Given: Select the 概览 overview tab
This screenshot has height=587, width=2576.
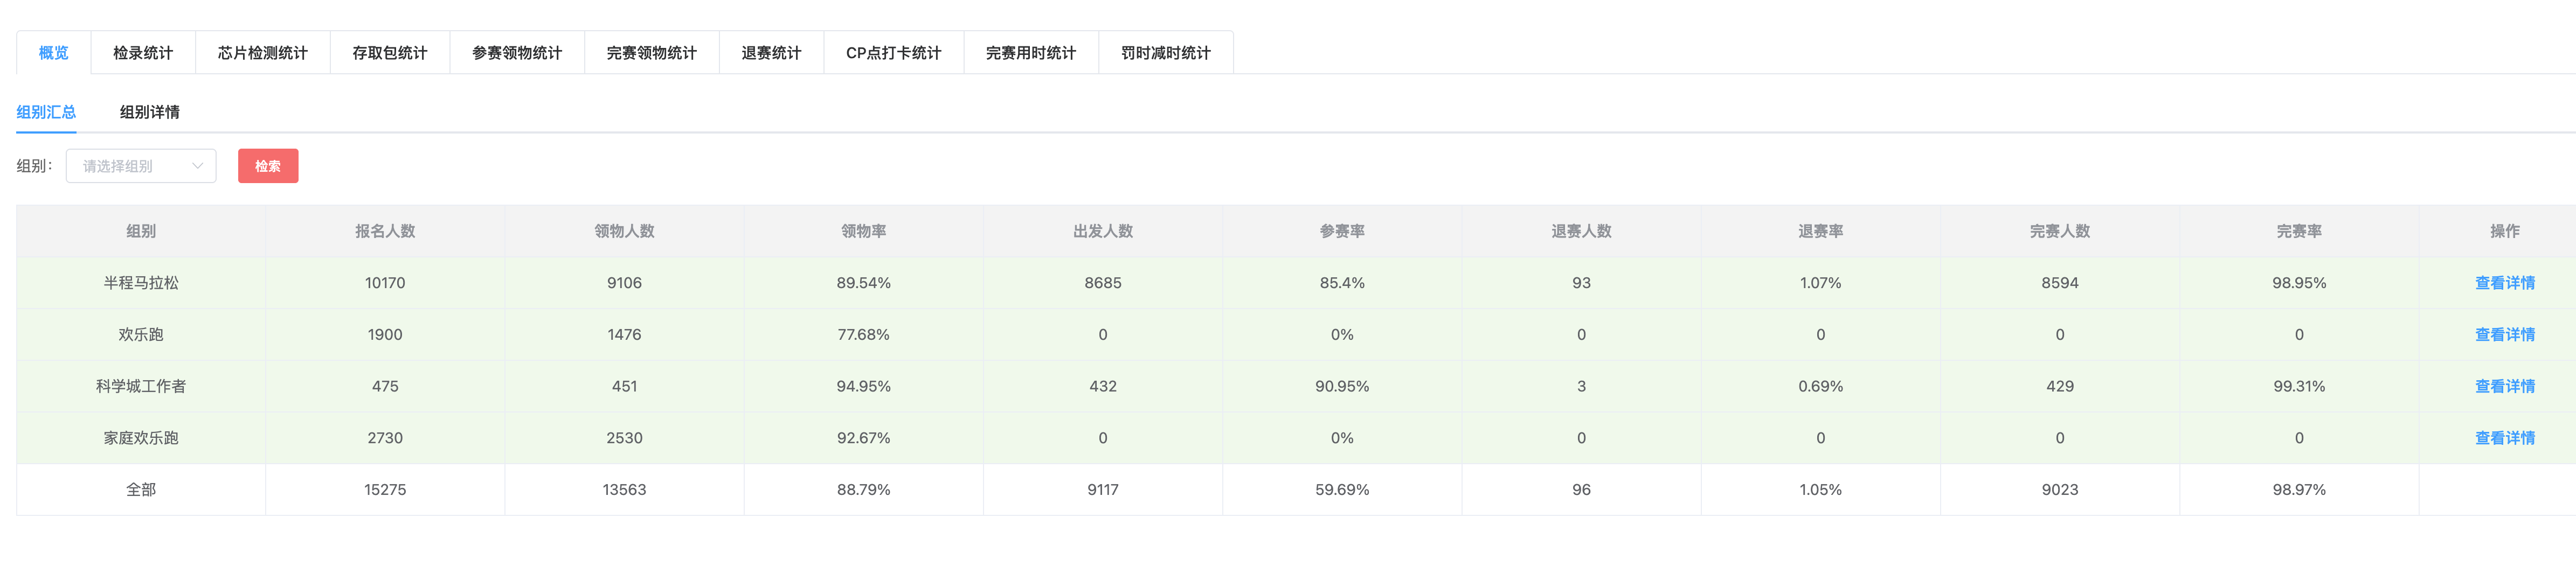Looking at the screenshot, I should (x=53, y=53).
